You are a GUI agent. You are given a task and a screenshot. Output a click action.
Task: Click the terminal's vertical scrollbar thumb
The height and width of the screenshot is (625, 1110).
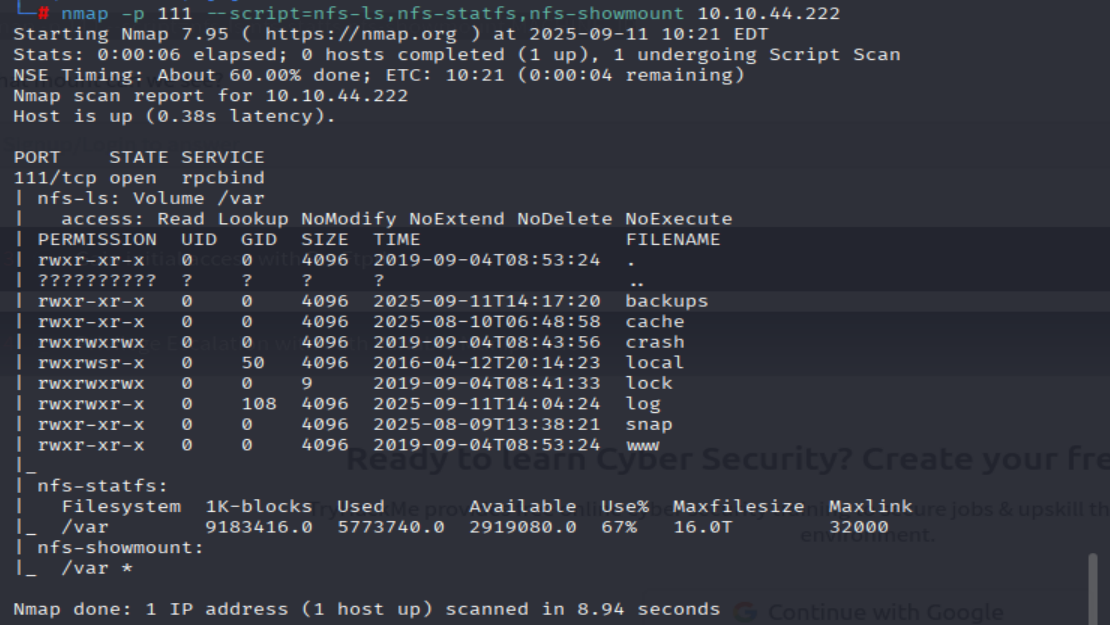[x=1093, y=589]
